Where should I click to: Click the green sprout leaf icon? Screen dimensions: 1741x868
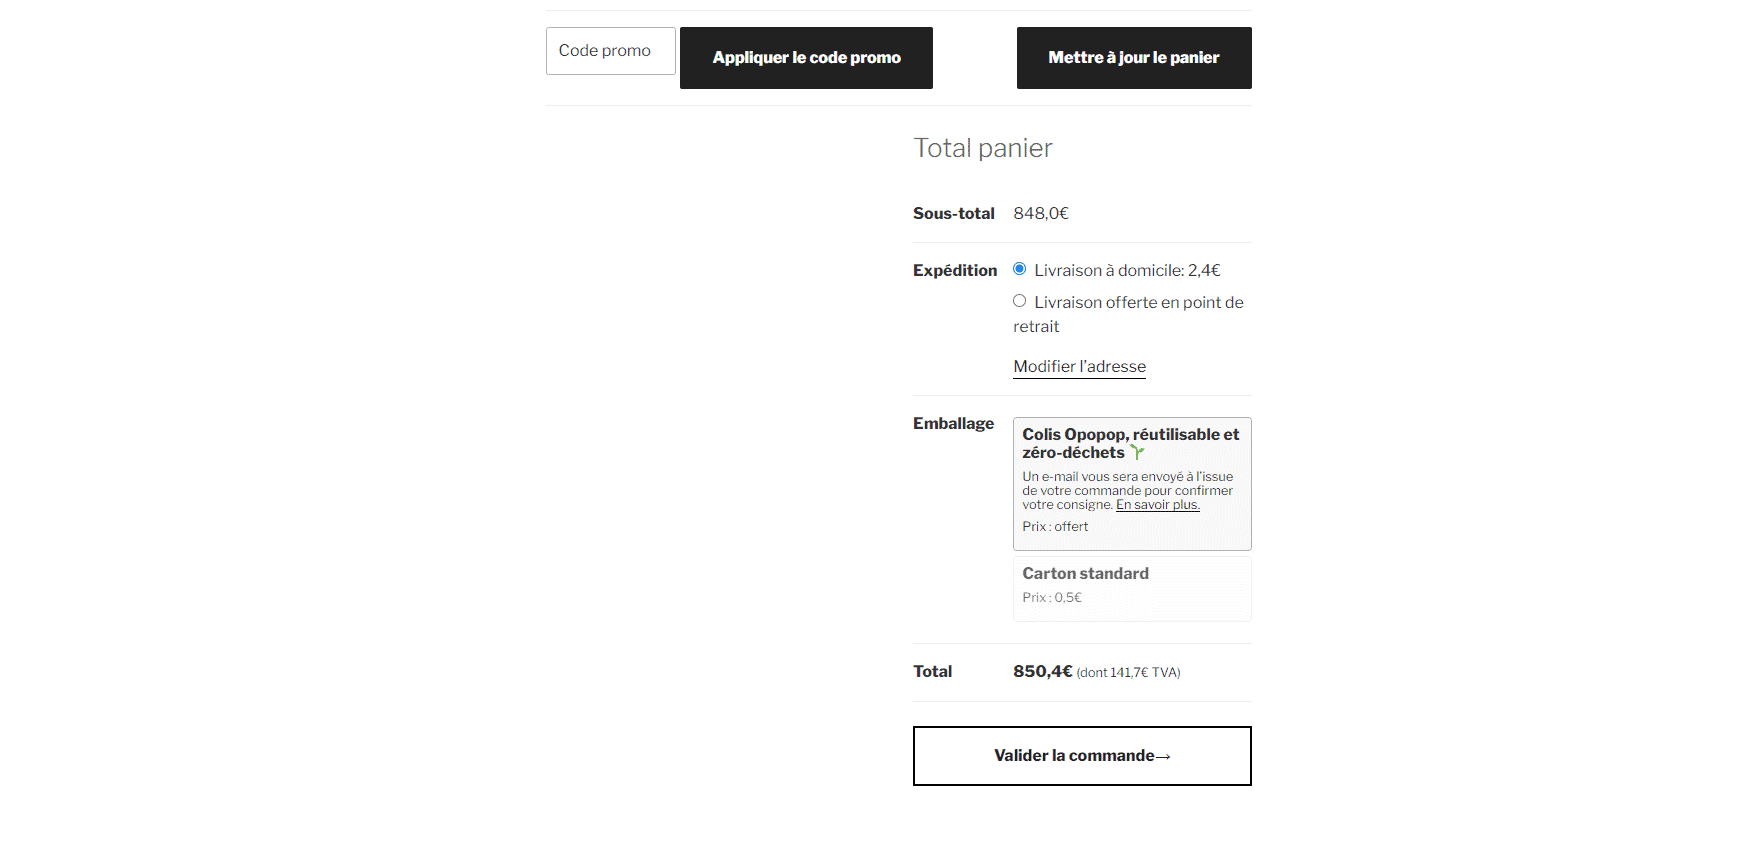click(1137, 453)
